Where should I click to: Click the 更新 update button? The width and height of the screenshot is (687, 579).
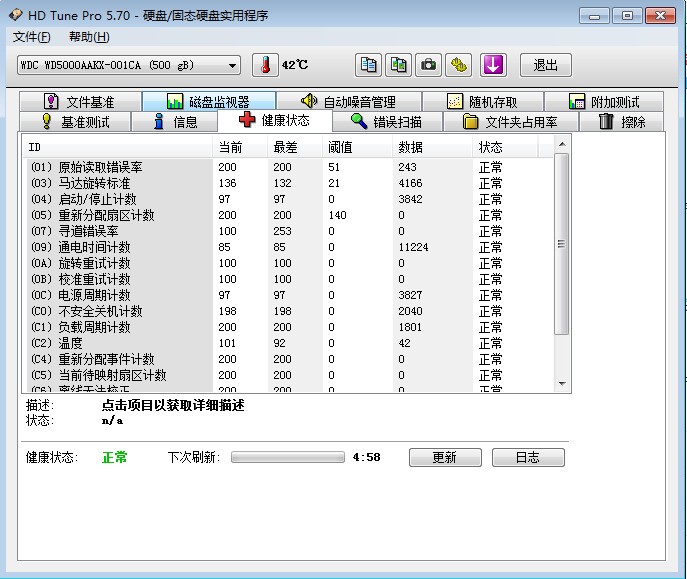[x=445, y=457]
